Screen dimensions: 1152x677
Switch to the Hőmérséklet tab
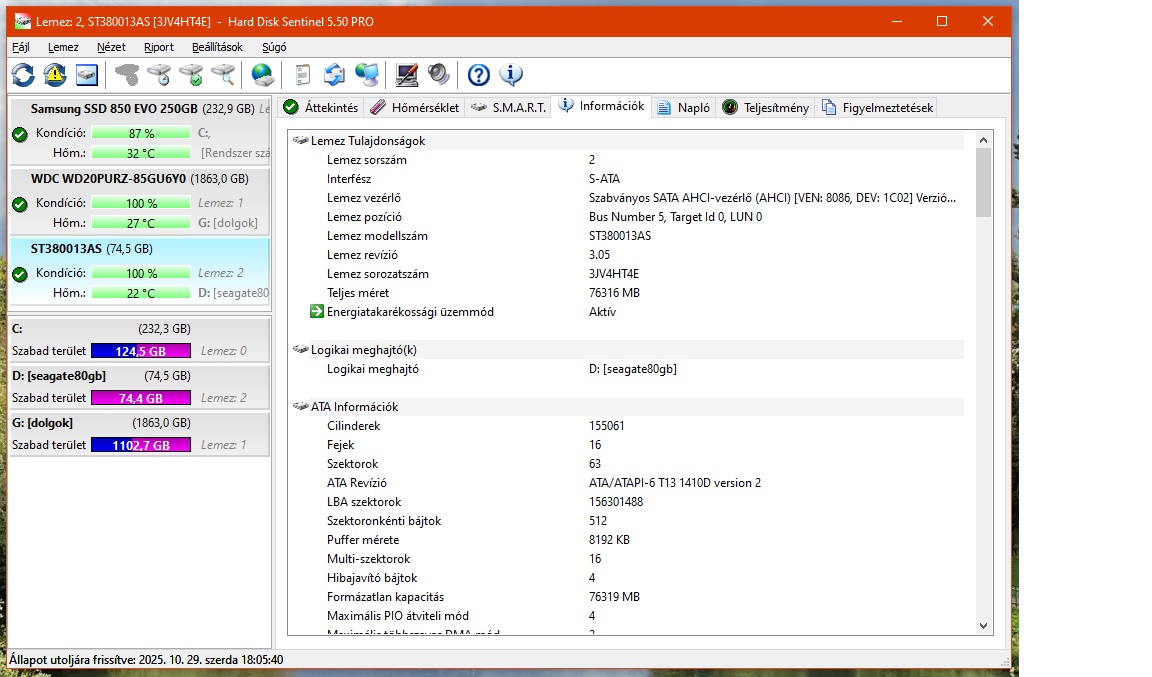[414, 108]
